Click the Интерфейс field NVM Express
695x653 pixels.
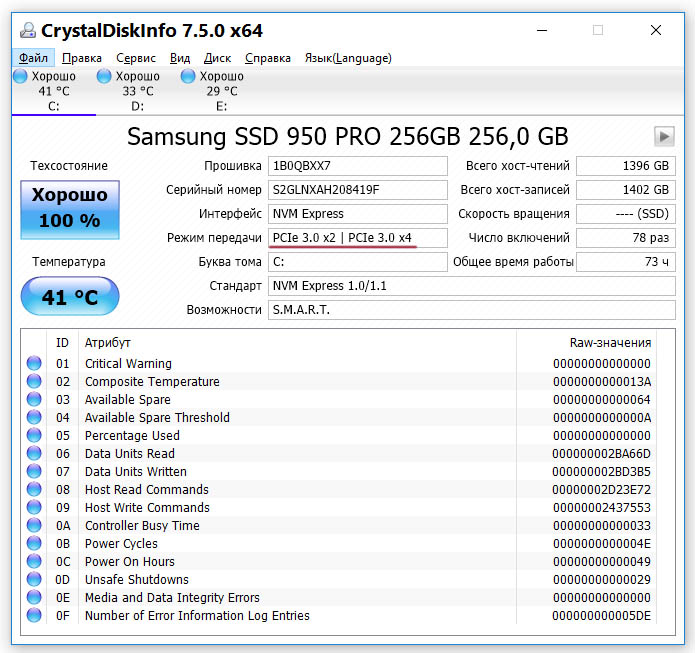[x=357, y=214]
